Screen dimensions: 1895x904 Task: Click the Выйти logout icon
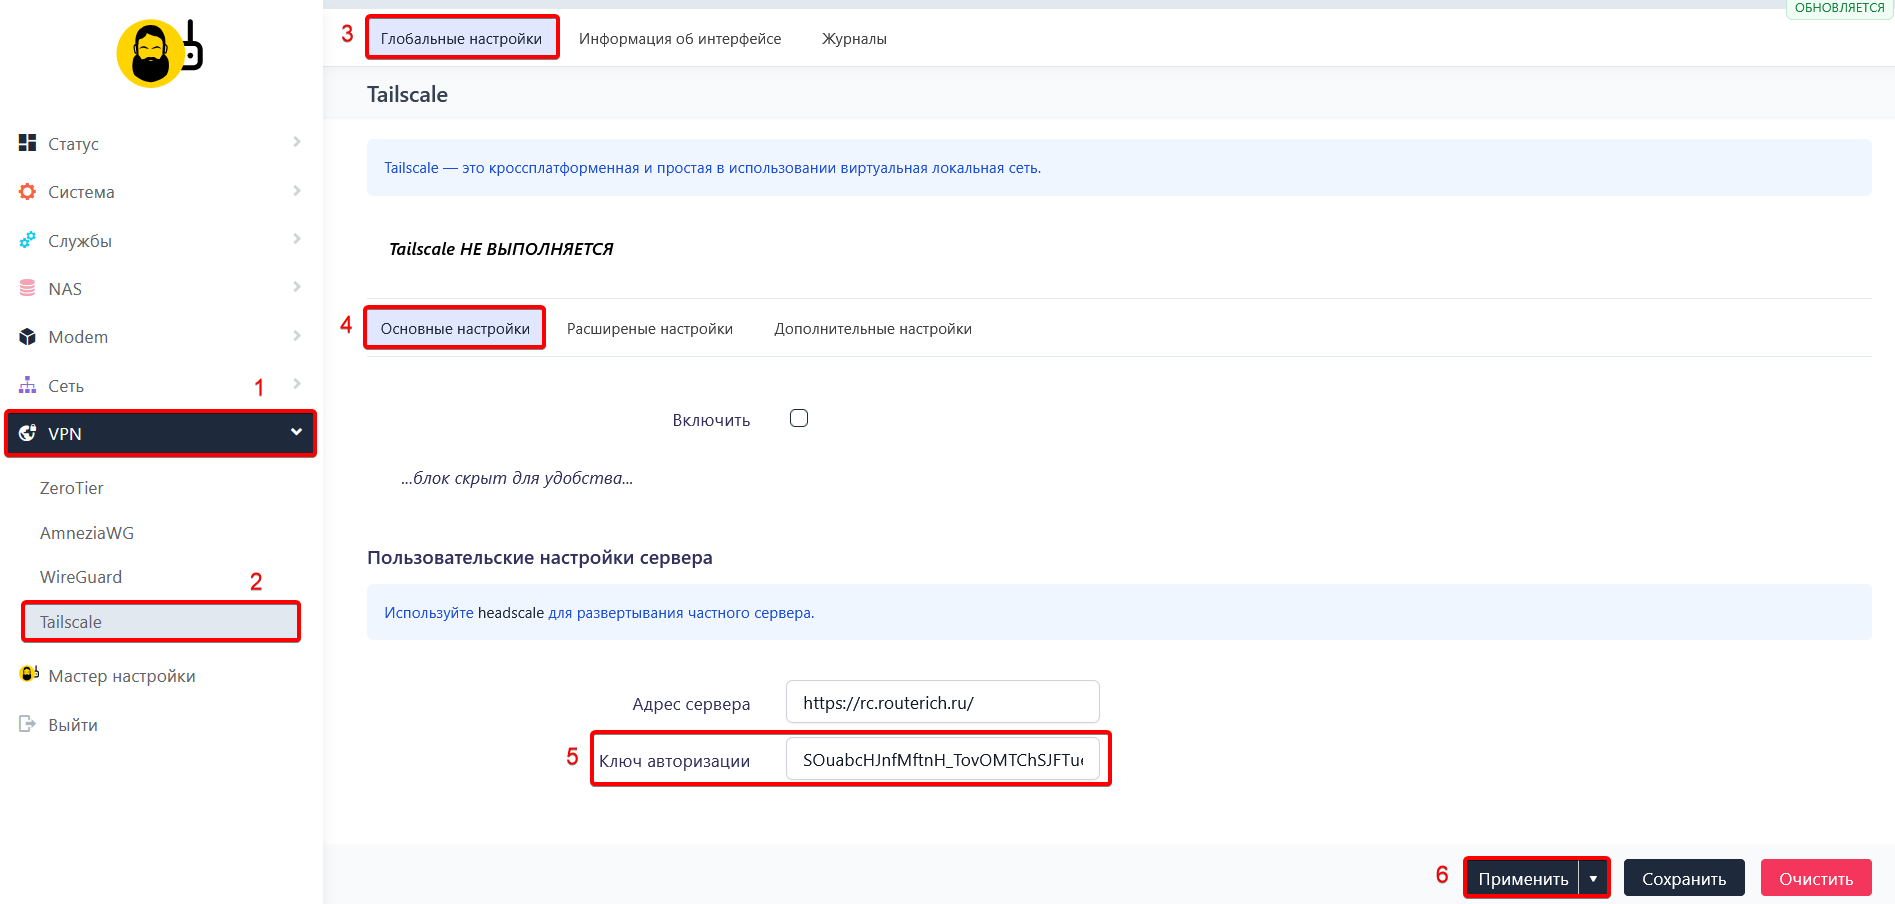pyautogui.click(x=27, y=723)
